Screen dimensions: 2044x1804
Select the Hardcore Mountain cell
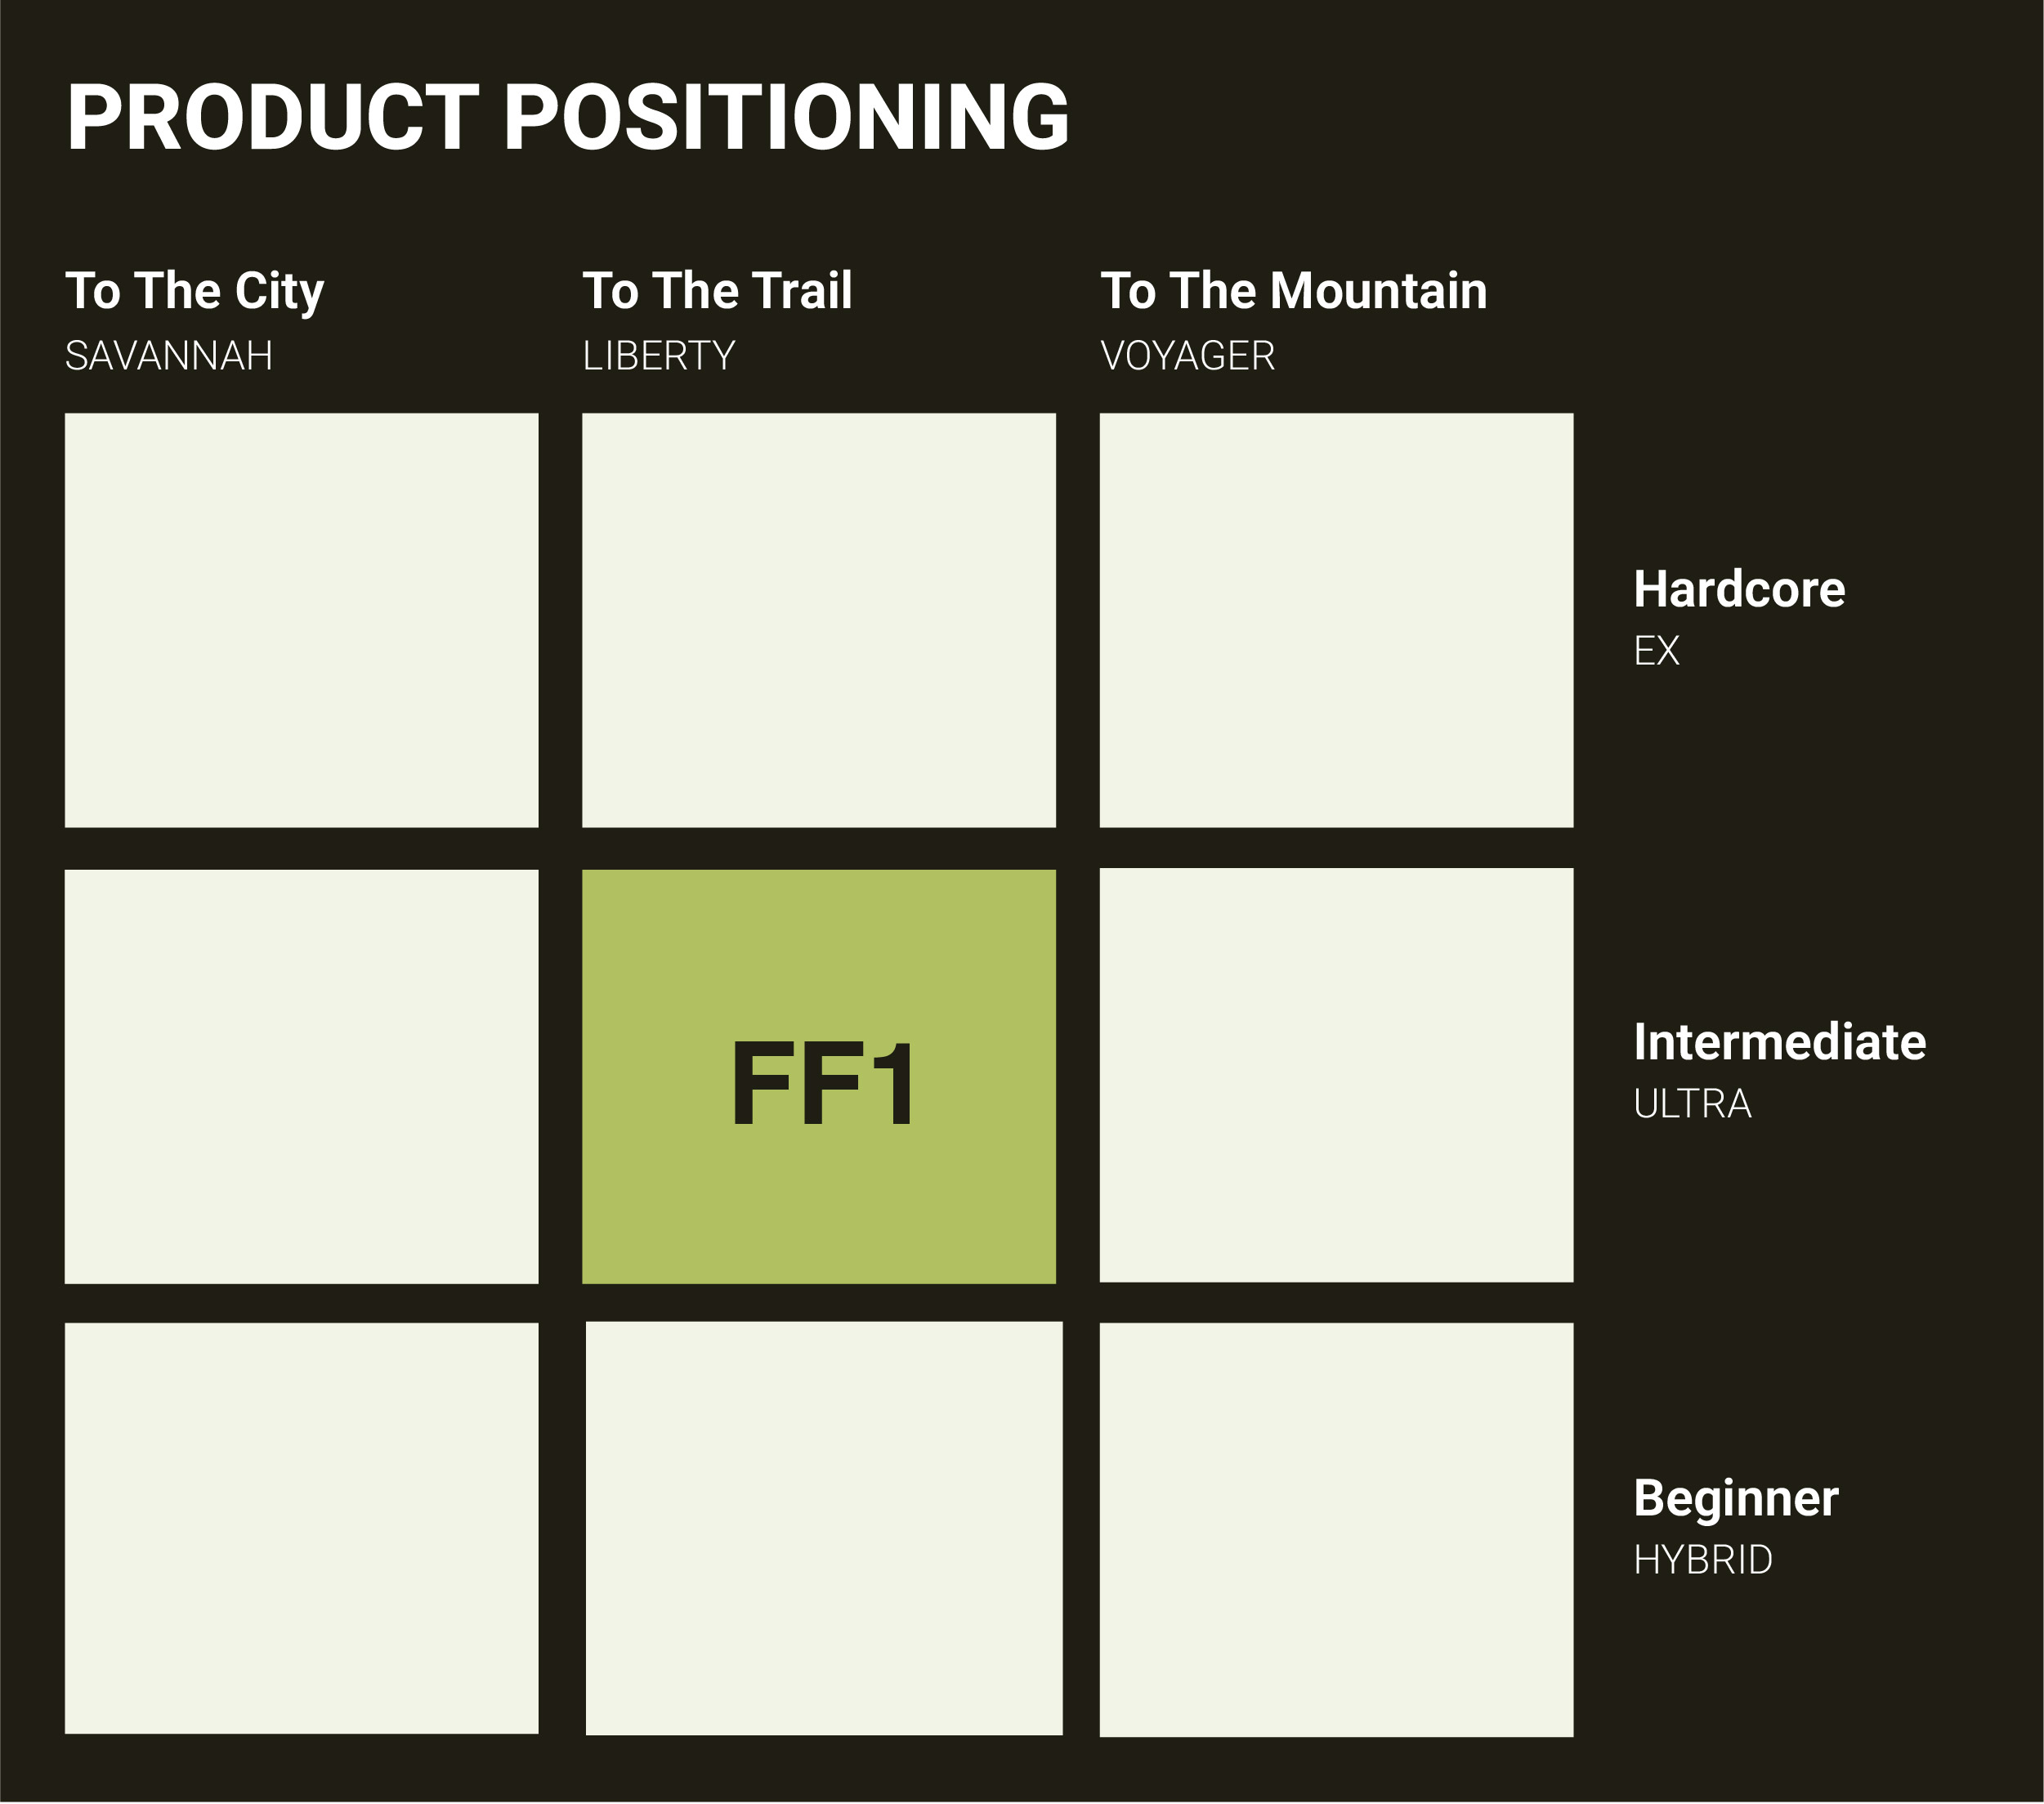1336,620
